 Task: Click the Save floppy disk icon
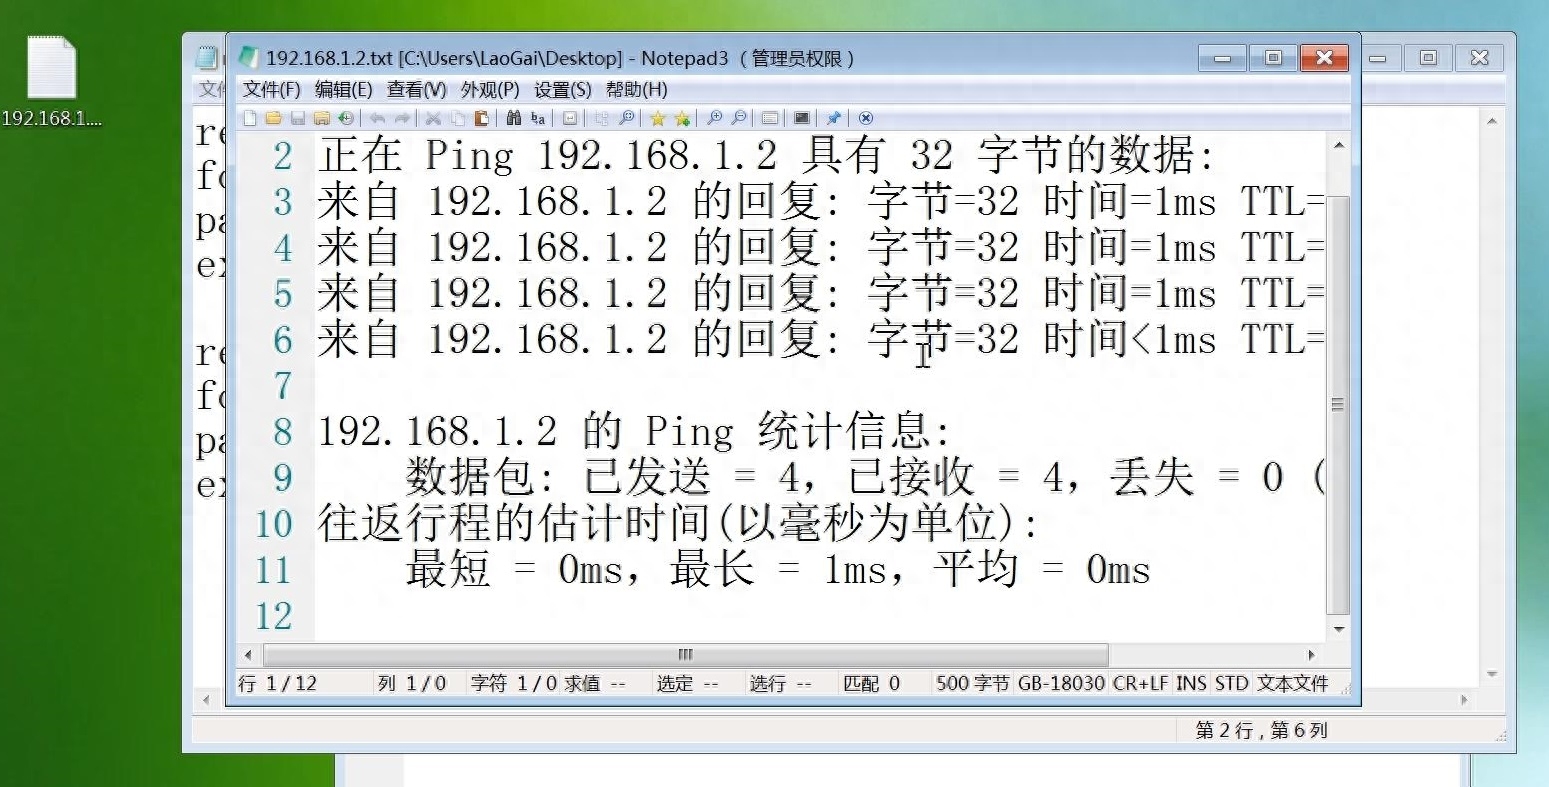coord(298,118)
